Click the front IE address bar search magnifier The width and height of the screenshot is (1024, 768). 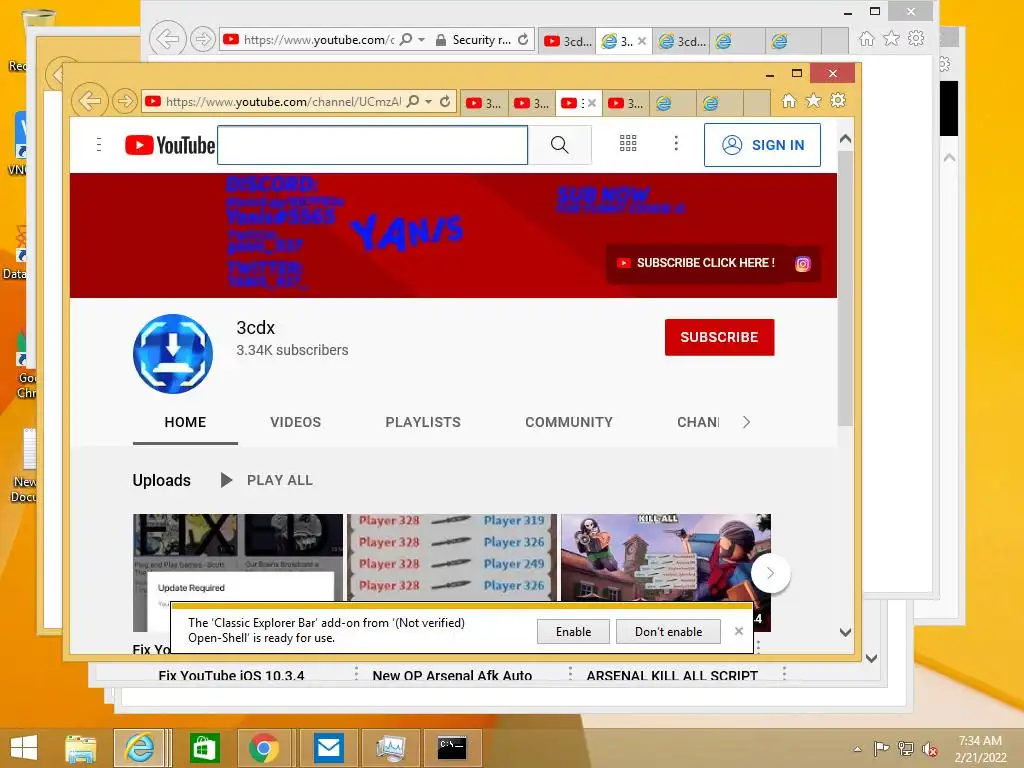point(413,101)
